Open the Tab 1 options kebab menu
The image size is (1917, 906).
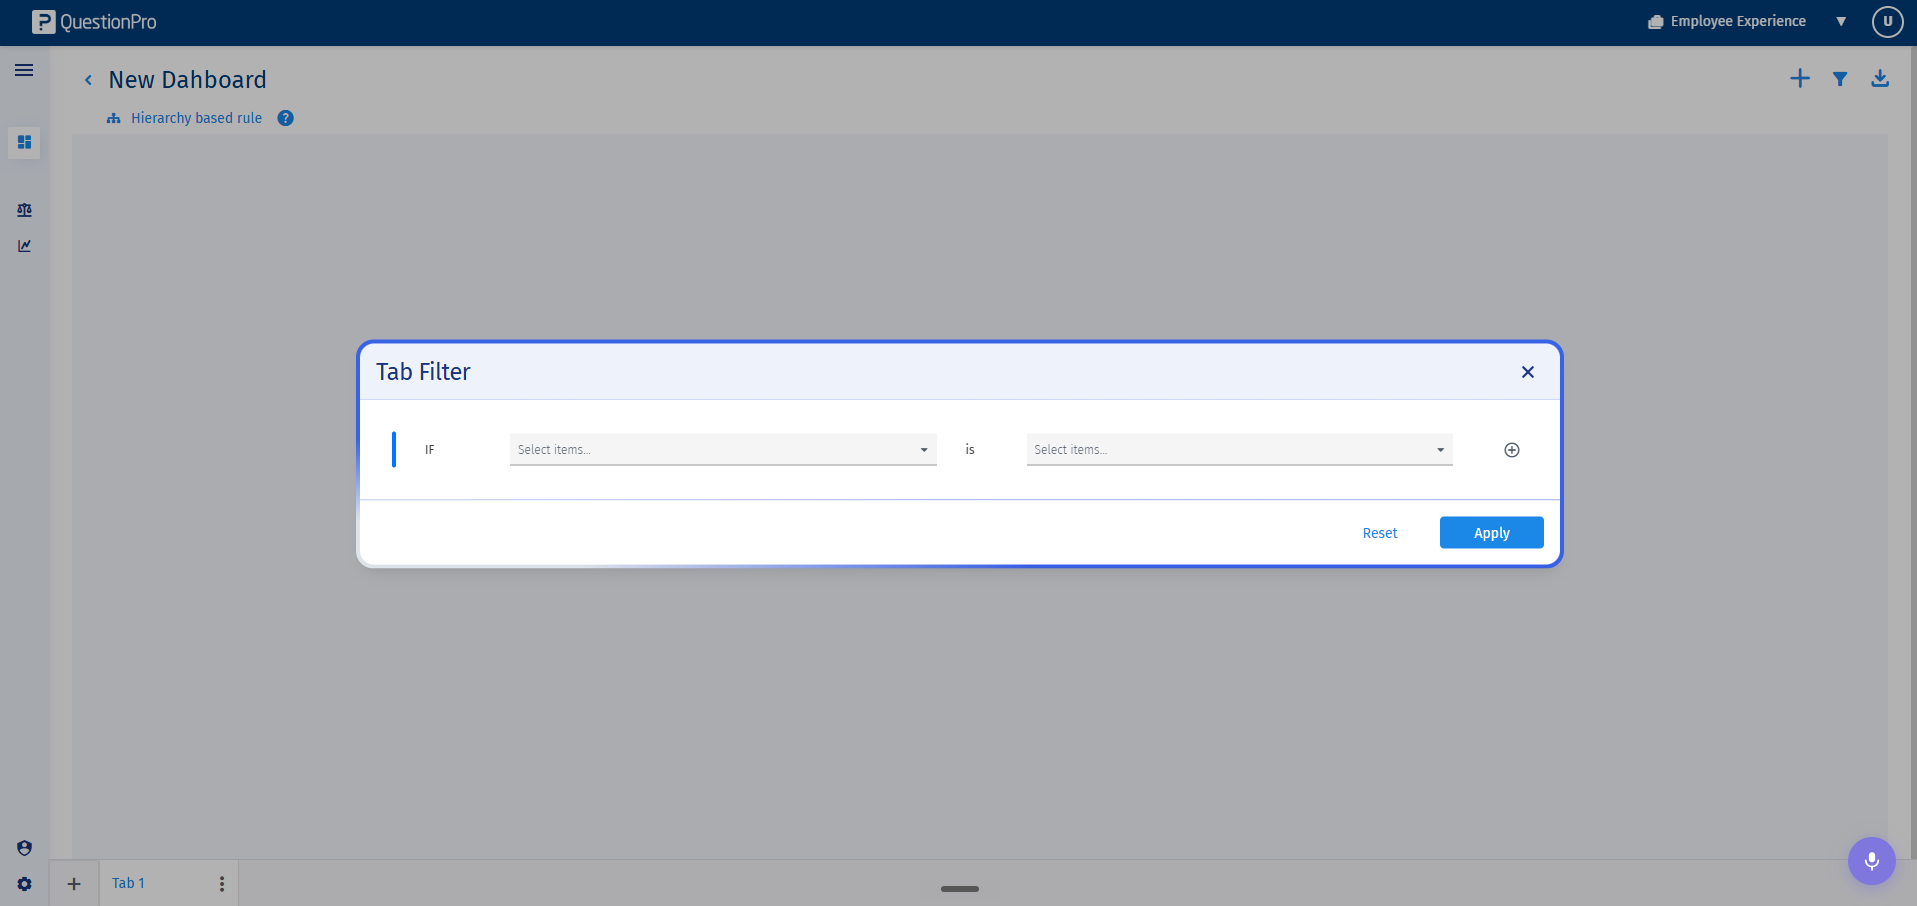pos(221,884)
